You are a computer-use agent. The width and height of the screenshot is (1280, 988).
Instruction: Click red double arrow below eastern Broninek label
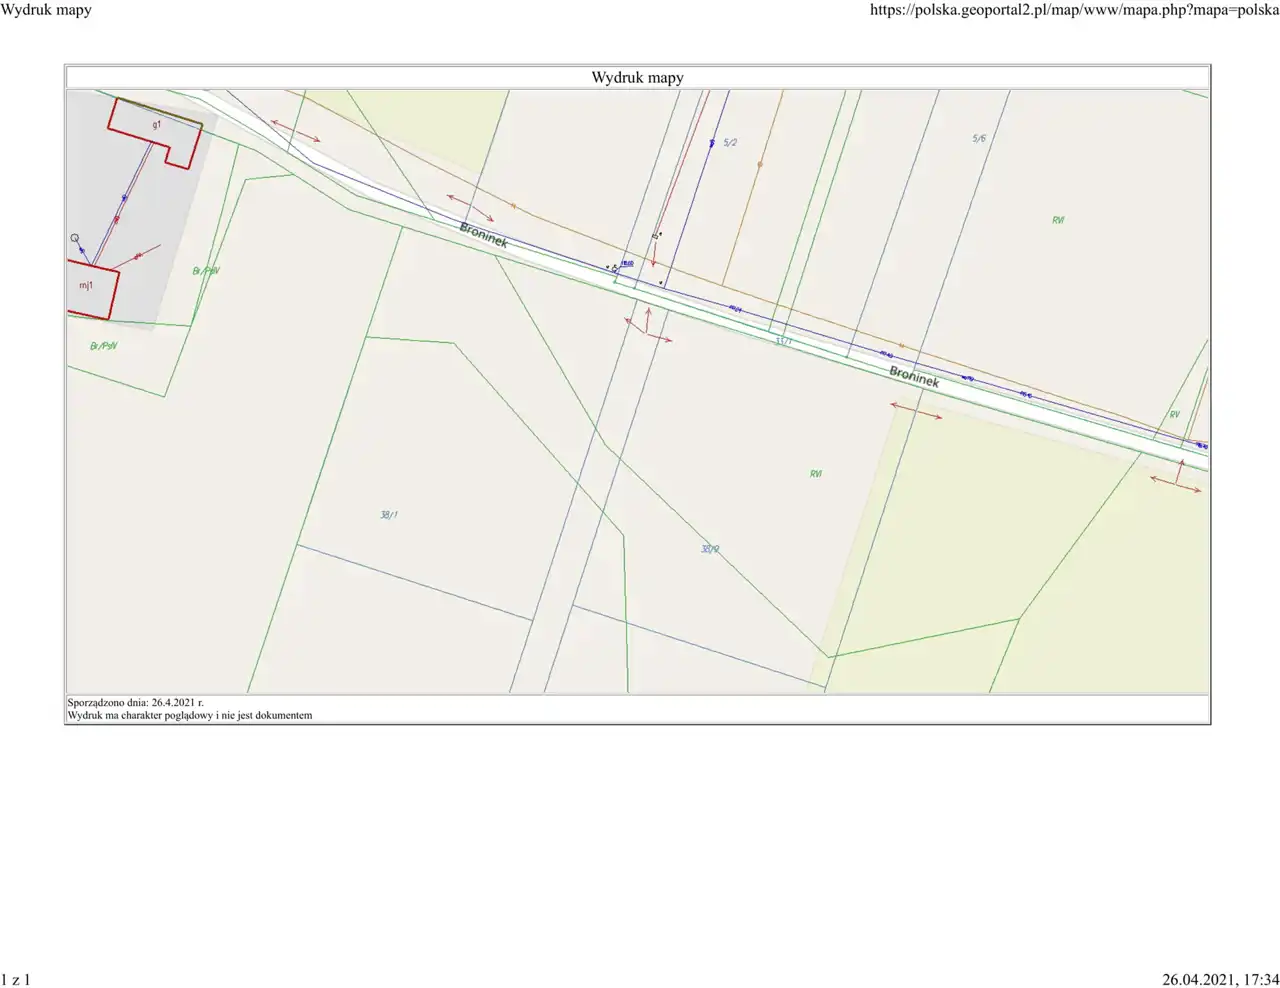pos(916,411)
